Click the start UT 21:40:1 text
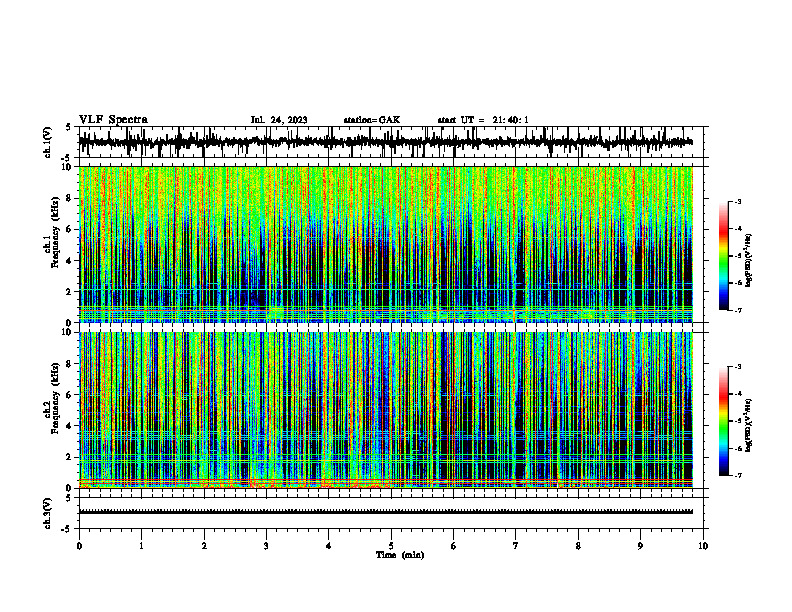 [483, 120]
